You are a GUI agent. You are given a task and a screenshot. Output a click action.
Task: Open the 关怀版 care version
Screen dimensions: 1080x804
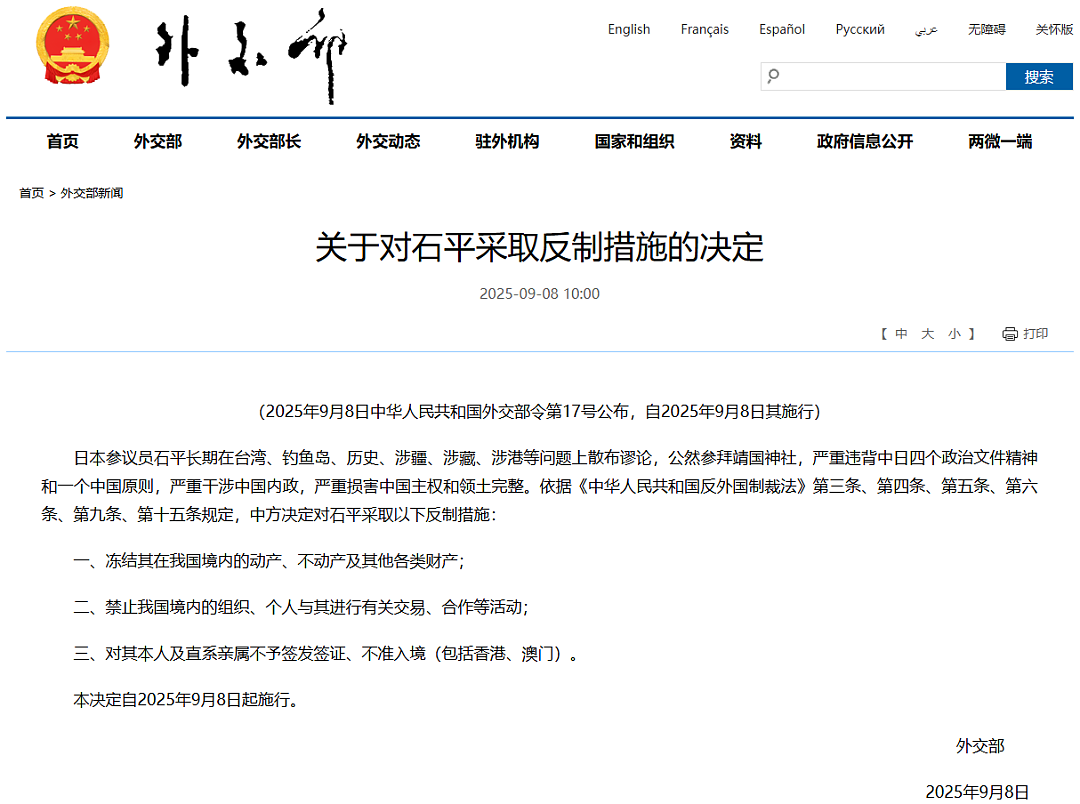1055,29
